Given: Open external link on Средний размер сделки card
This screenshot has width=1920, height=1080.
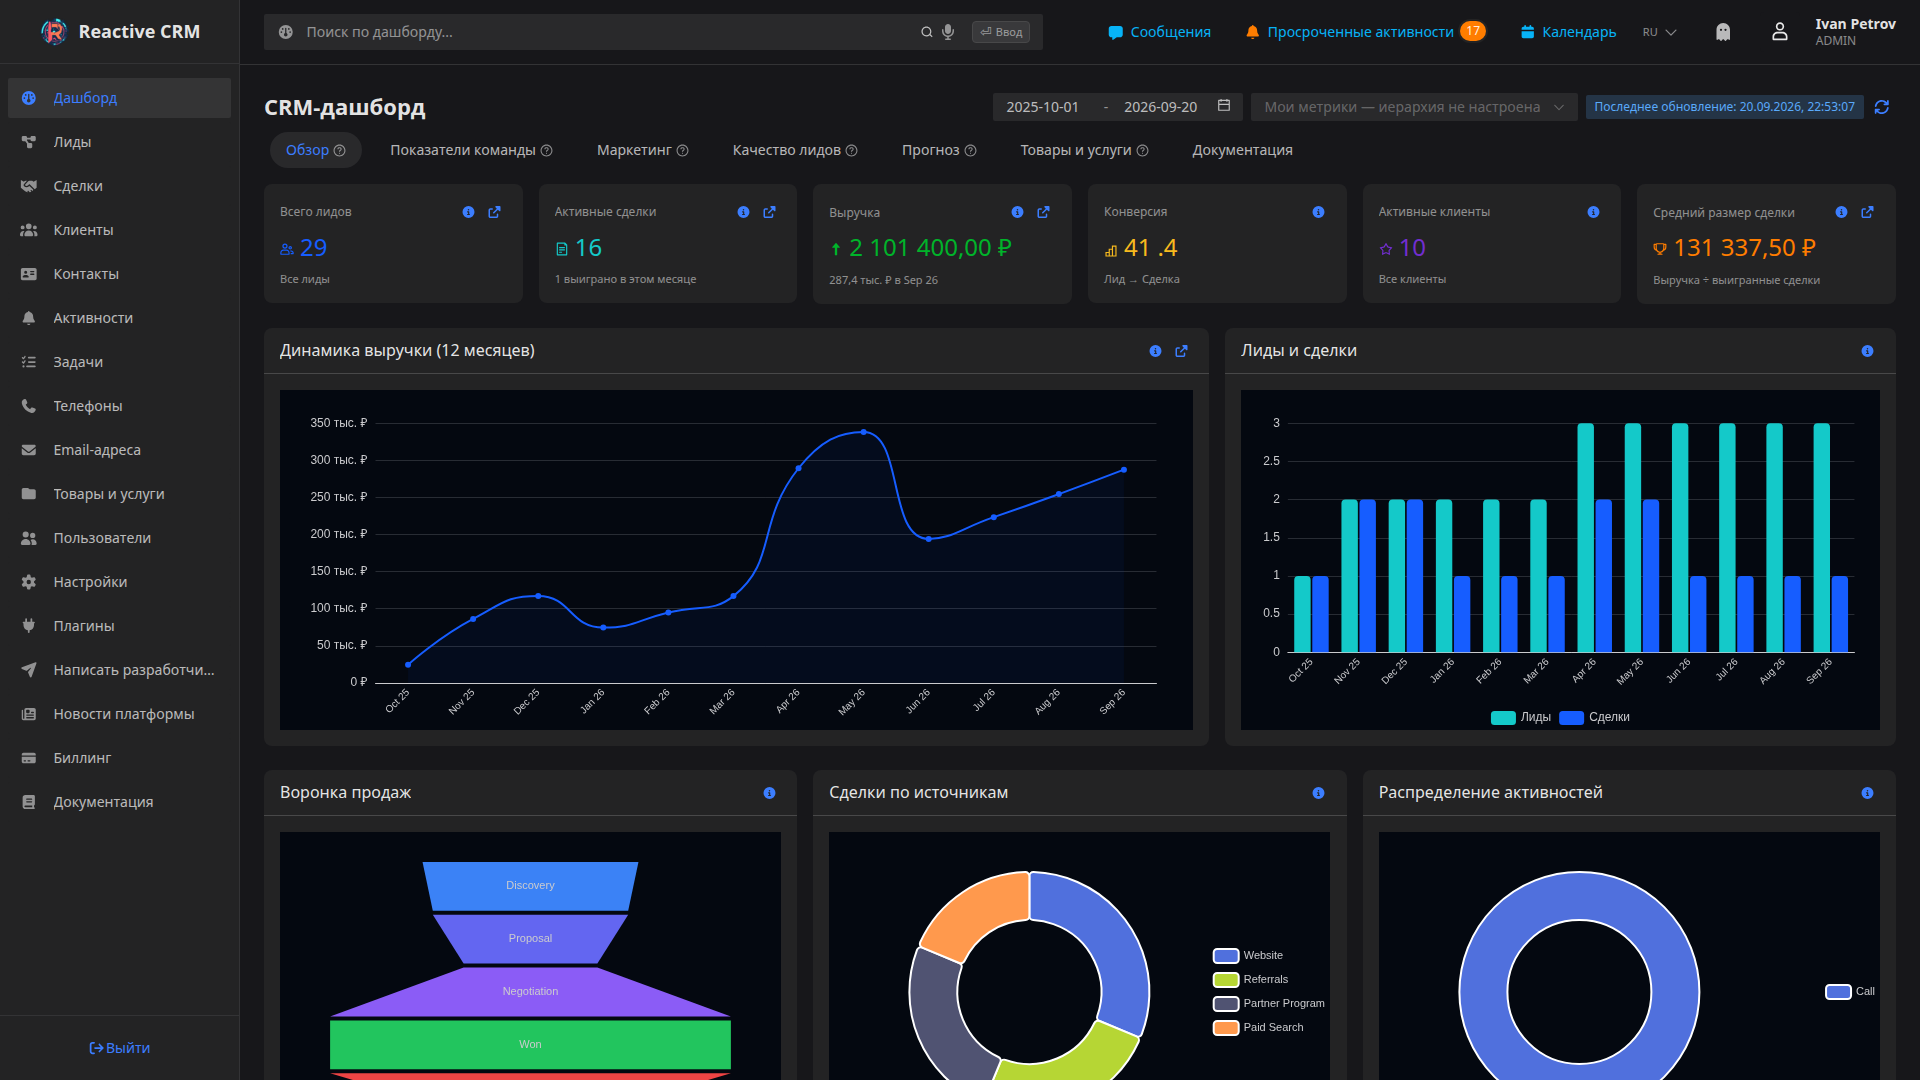Looking at the screenshot, I should (1868, 212).
